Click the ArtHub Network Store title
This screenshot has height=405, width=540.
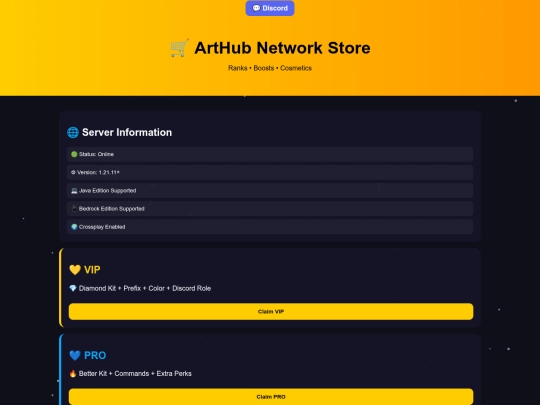coord(282,48)
